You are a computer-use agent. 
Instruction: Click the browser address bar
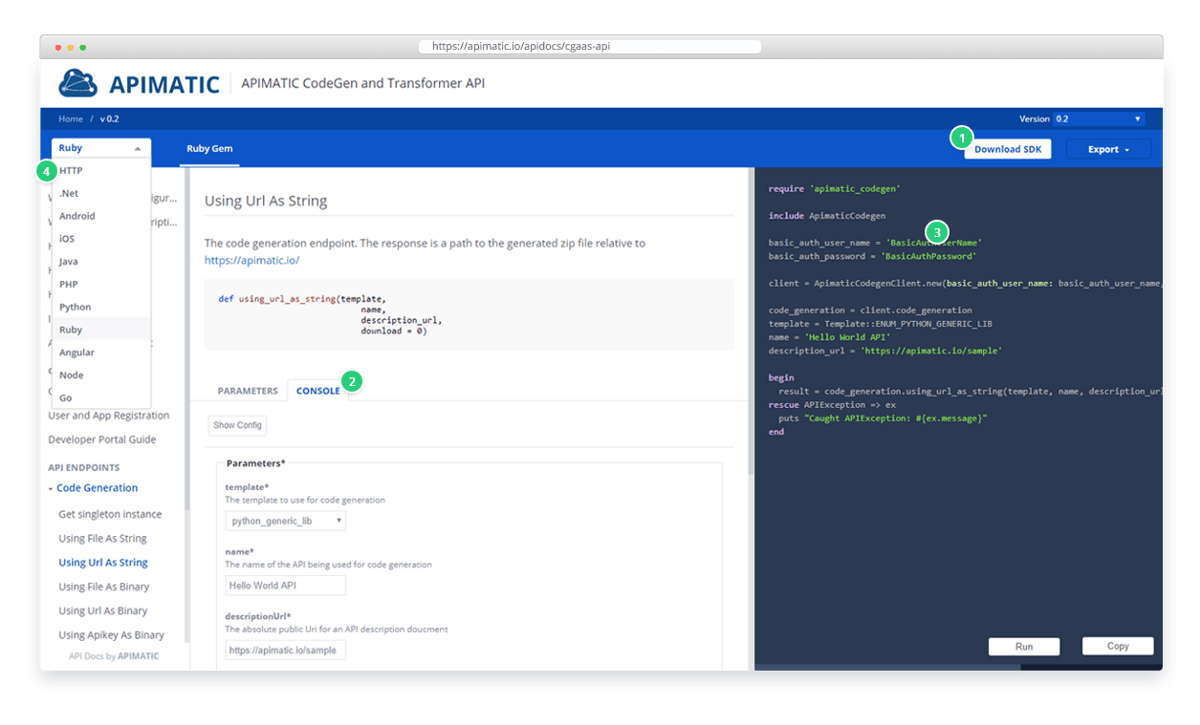(592, 46)
